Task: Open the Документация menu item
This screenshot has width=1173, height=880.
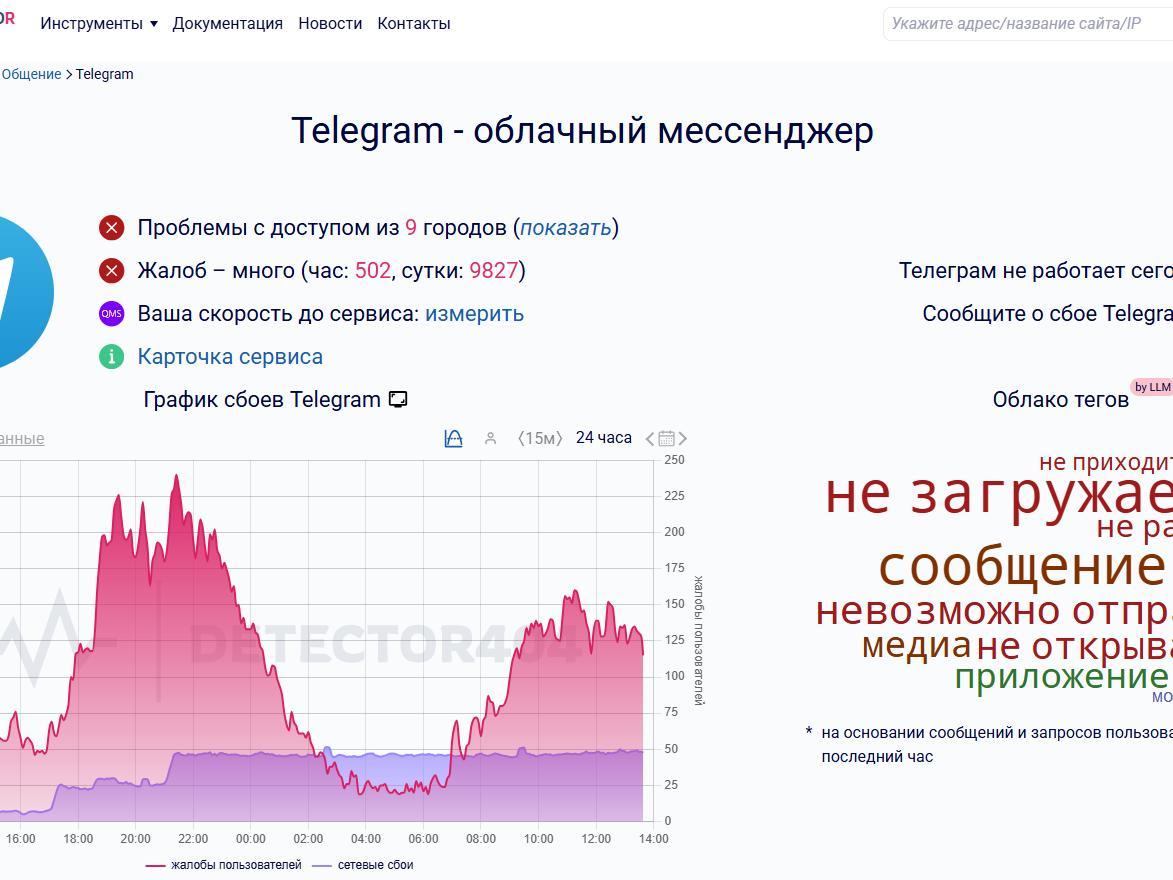Action: (227, 23)
